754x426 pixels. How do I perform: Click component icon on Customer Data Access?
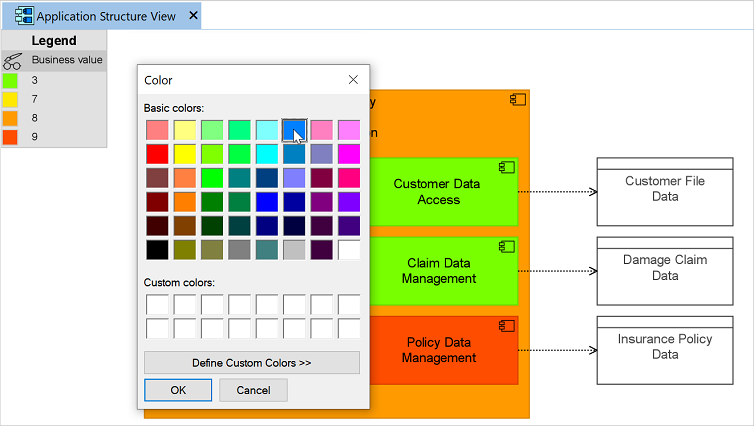coord(507,167)
